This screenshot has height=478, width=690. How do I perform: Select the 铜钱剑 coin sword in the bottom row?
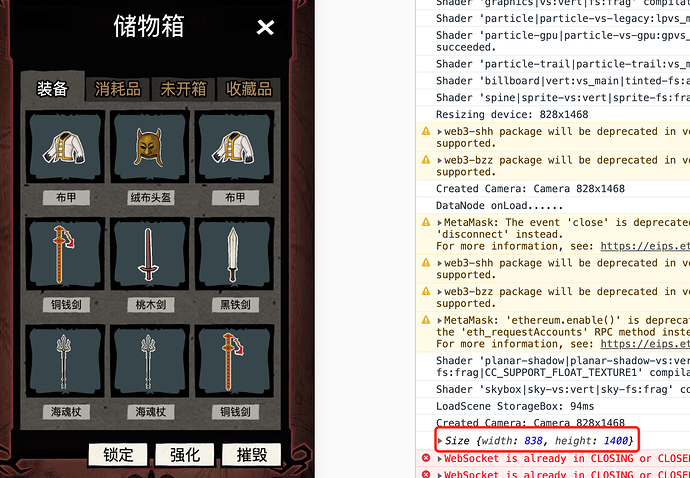click(x=234, y=361)
